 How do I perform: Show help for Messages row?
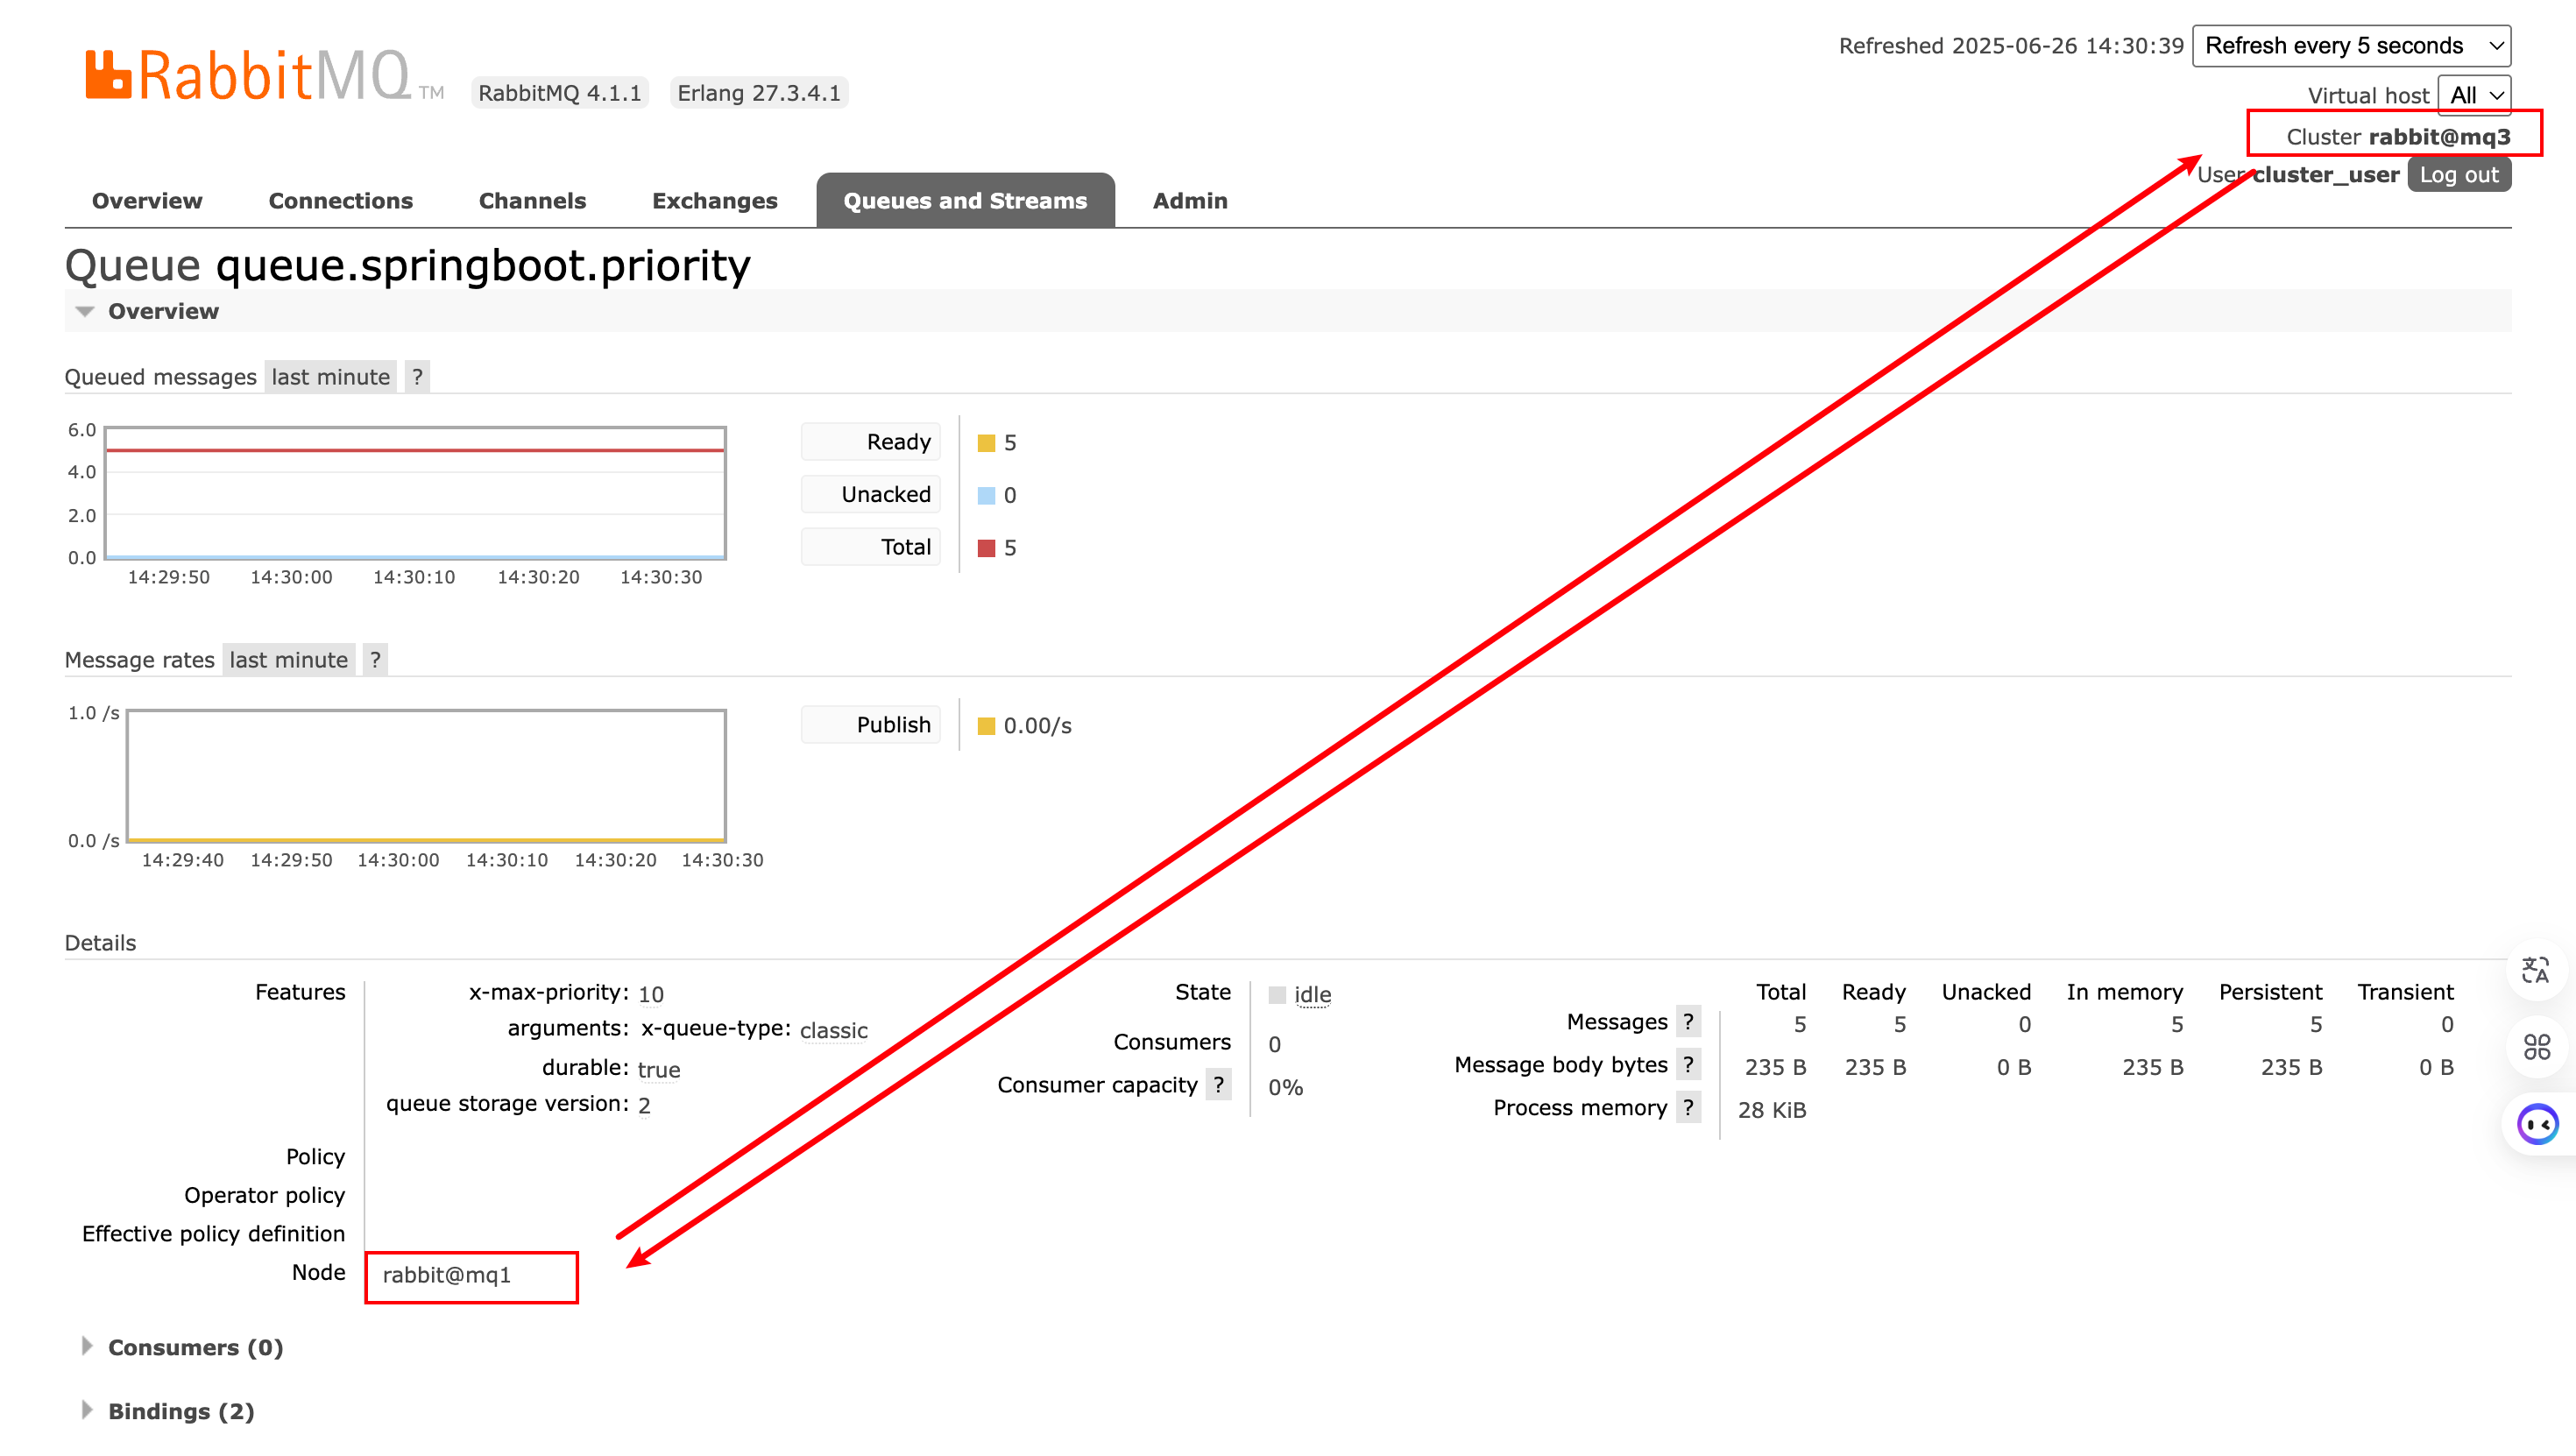coord(1688,1022)
